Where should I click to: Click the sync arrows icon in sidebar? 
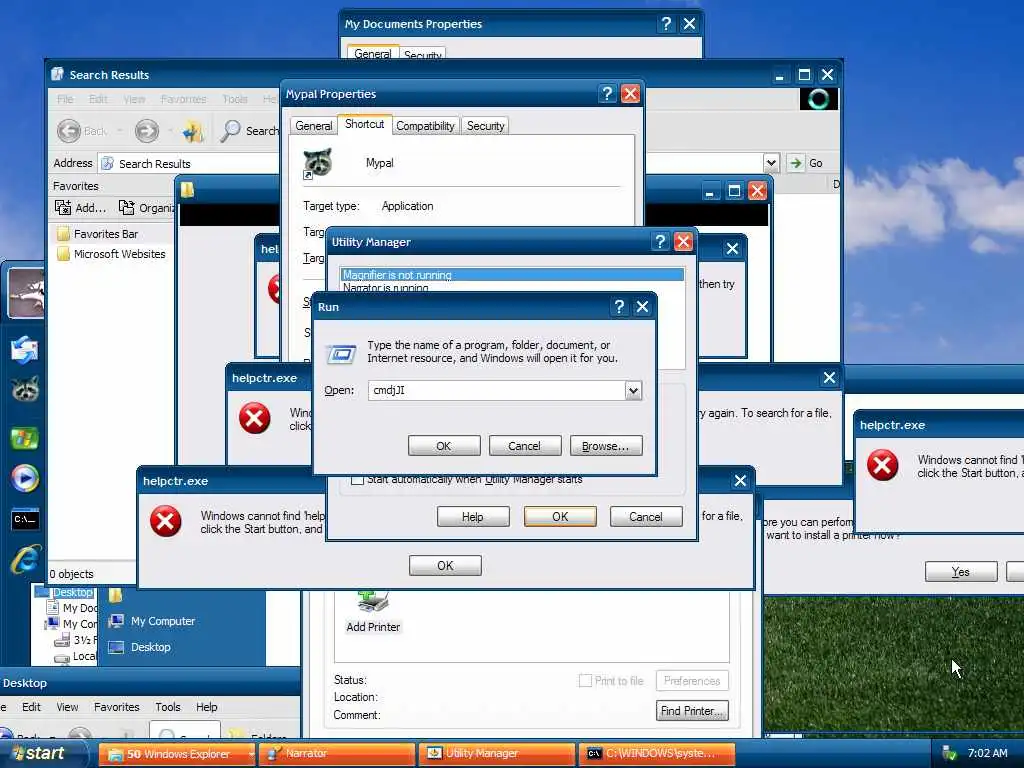25,349
